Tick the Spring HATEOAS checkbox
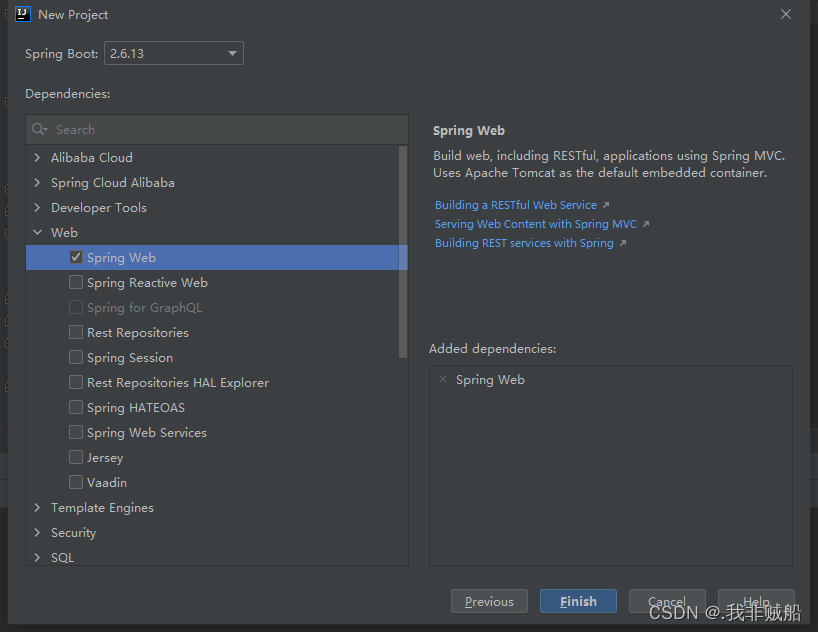Screen dimensions: 818x632 click(76, 408)
